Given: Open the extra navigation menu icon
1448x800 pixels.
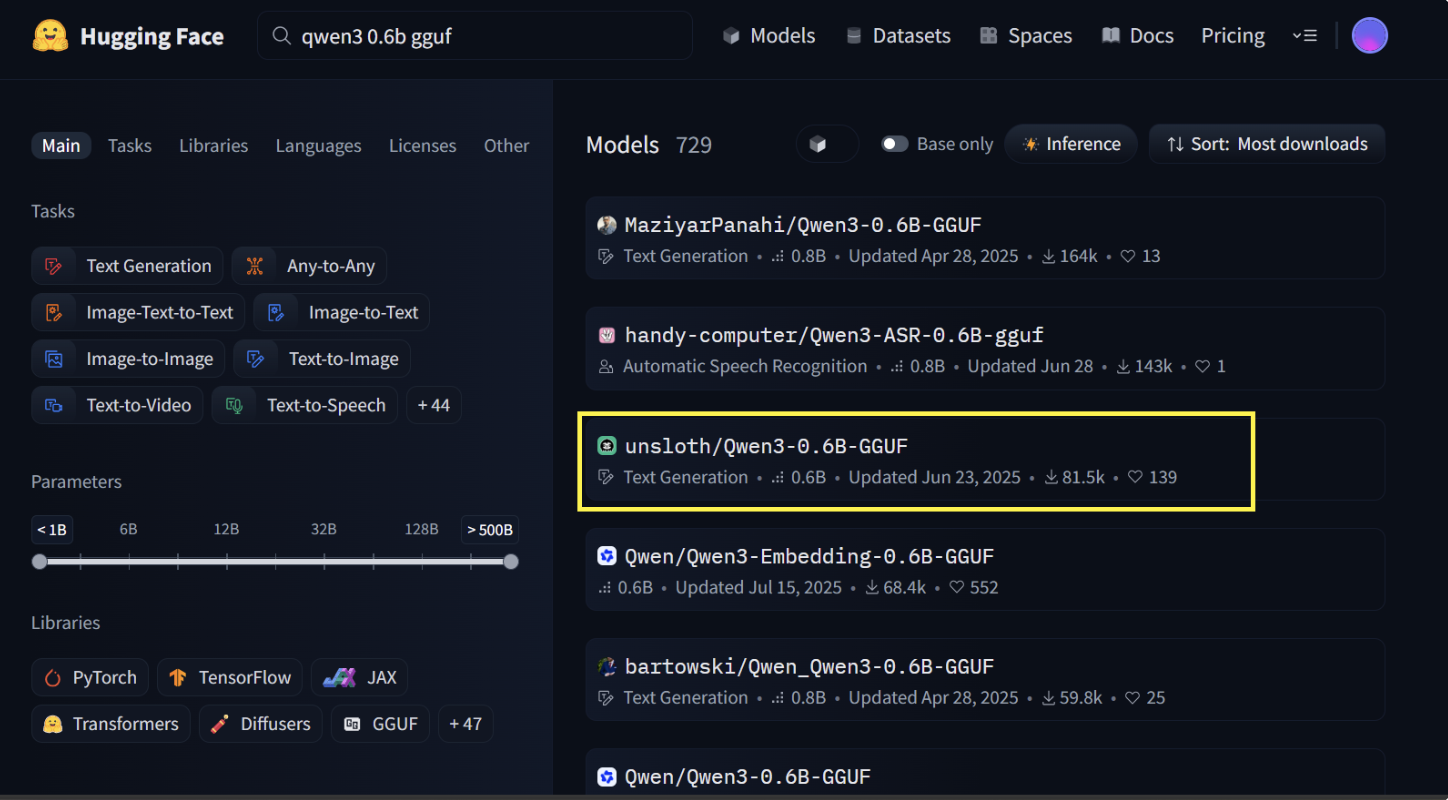Looking at the screenshot, I should 1304,36.
